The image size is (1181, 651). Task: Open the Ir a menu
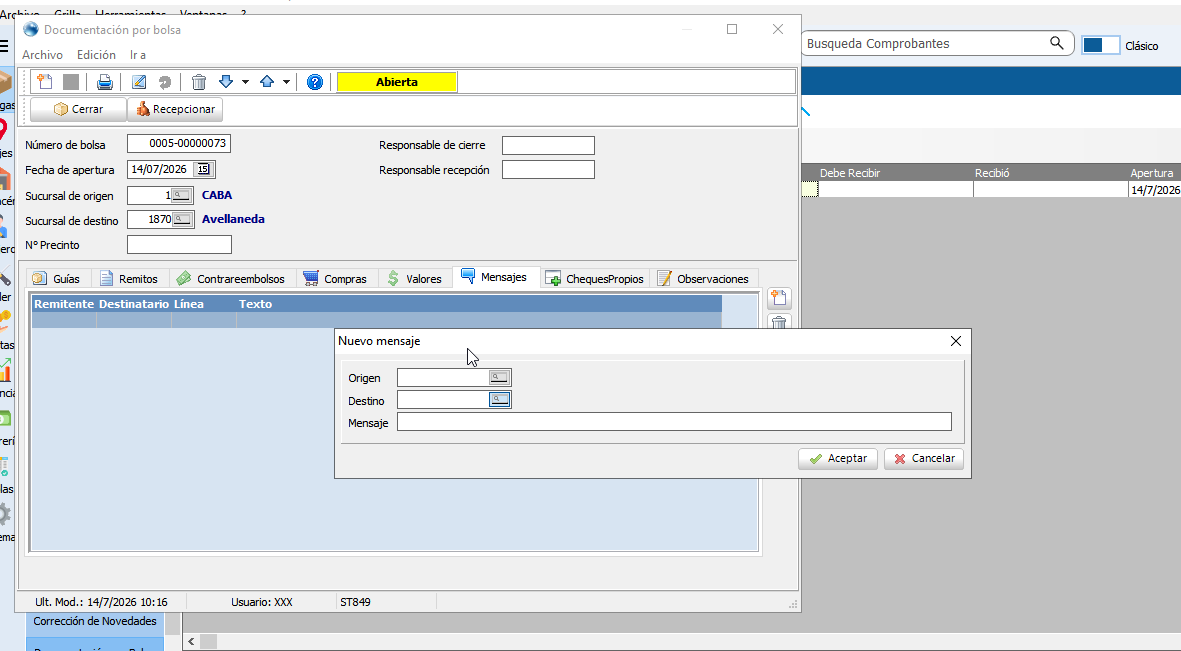pyautogui.click(x=138, y=55)
